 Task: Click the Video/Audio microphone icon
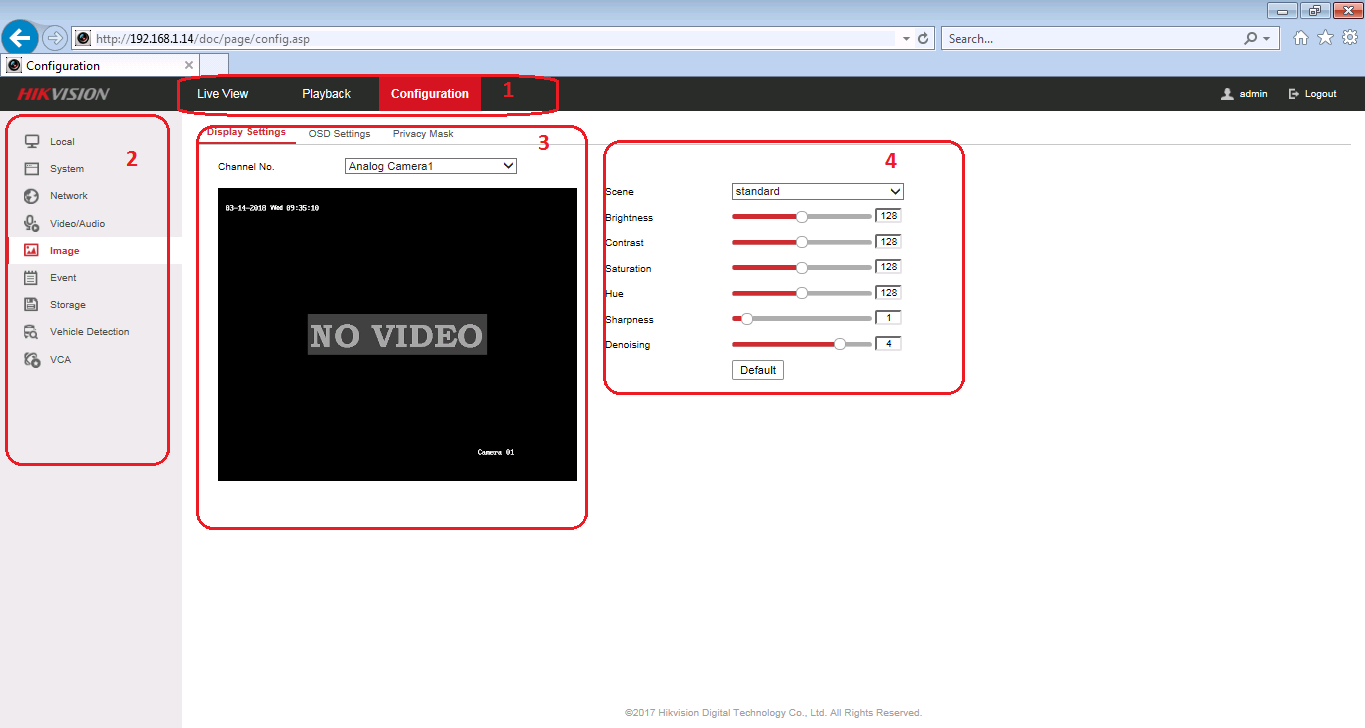32,224
